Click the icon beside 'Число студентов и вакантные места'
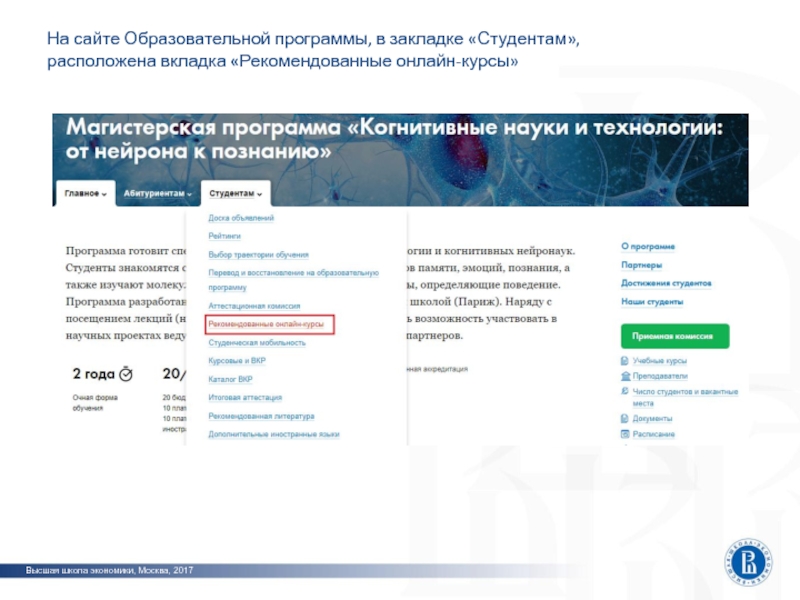Image resolution: width=800 pixels, height=600 pixels. (624, 392)
